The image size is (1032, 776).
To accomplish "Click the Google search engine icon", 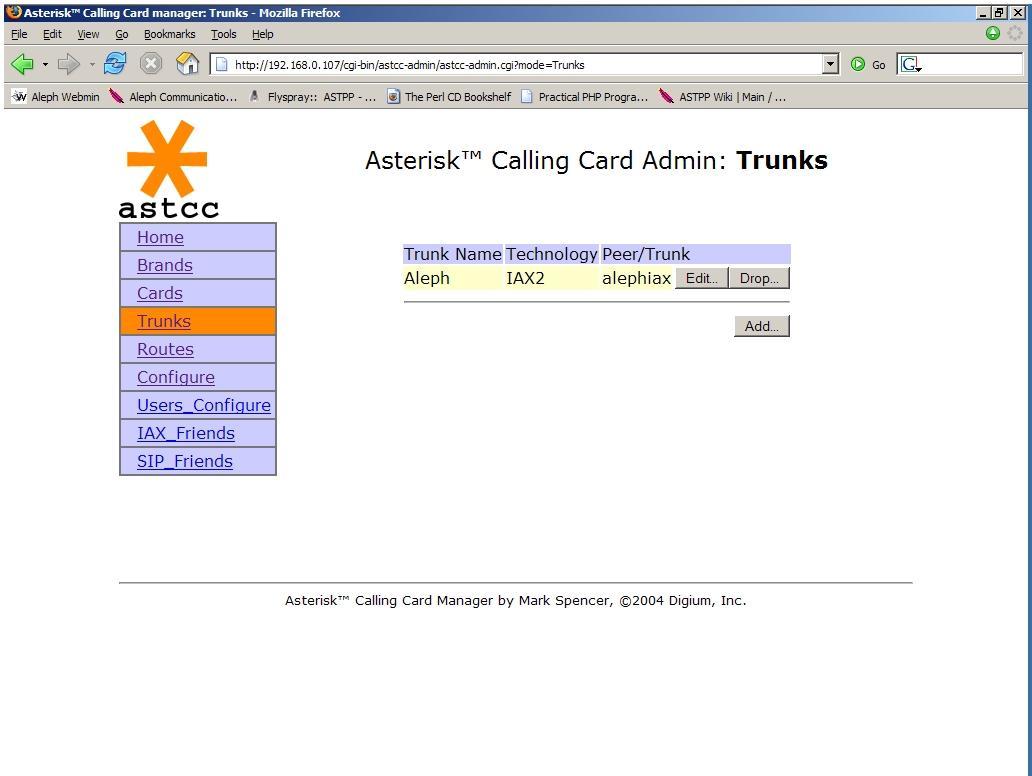I will coord(910,64).
